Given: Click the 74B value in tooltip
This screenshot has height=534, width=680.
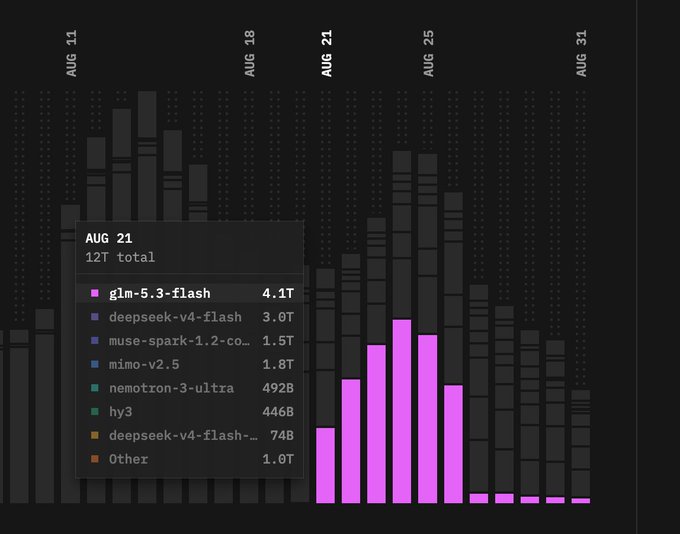Looking at the screenshot, I should 282,436.
